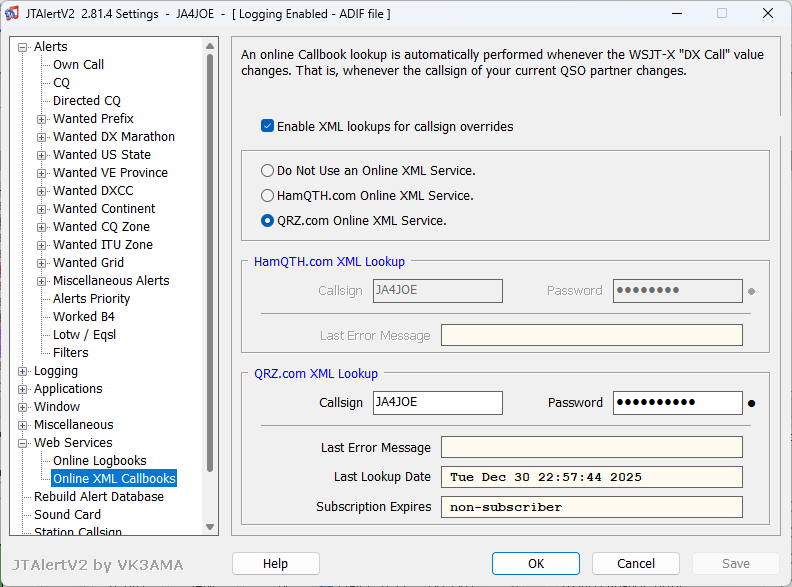This screenshot has width=792, height=587.
Task: Collapse the Alerts tree node
Action: click(22, 47)
